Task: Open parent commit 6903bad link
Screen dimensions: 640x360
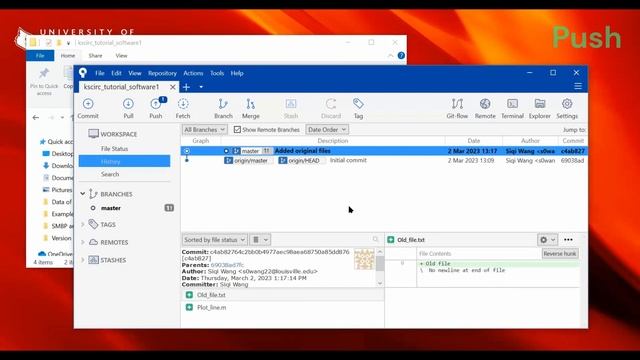Action: point(227,265)
